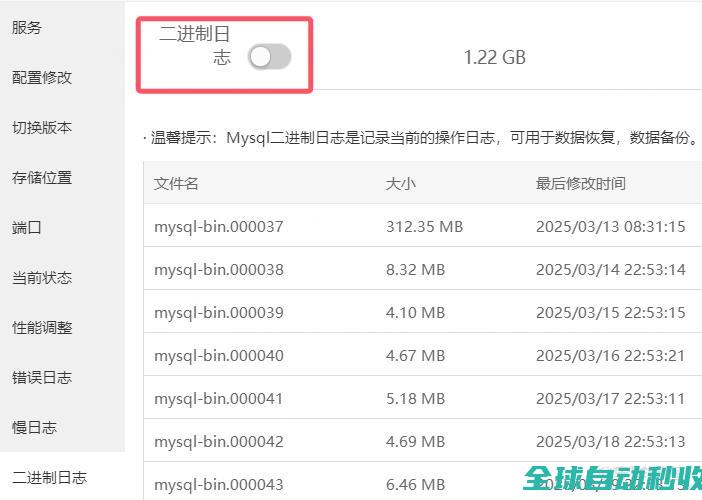Open the 性能调整 section

(x=42, y=328)
